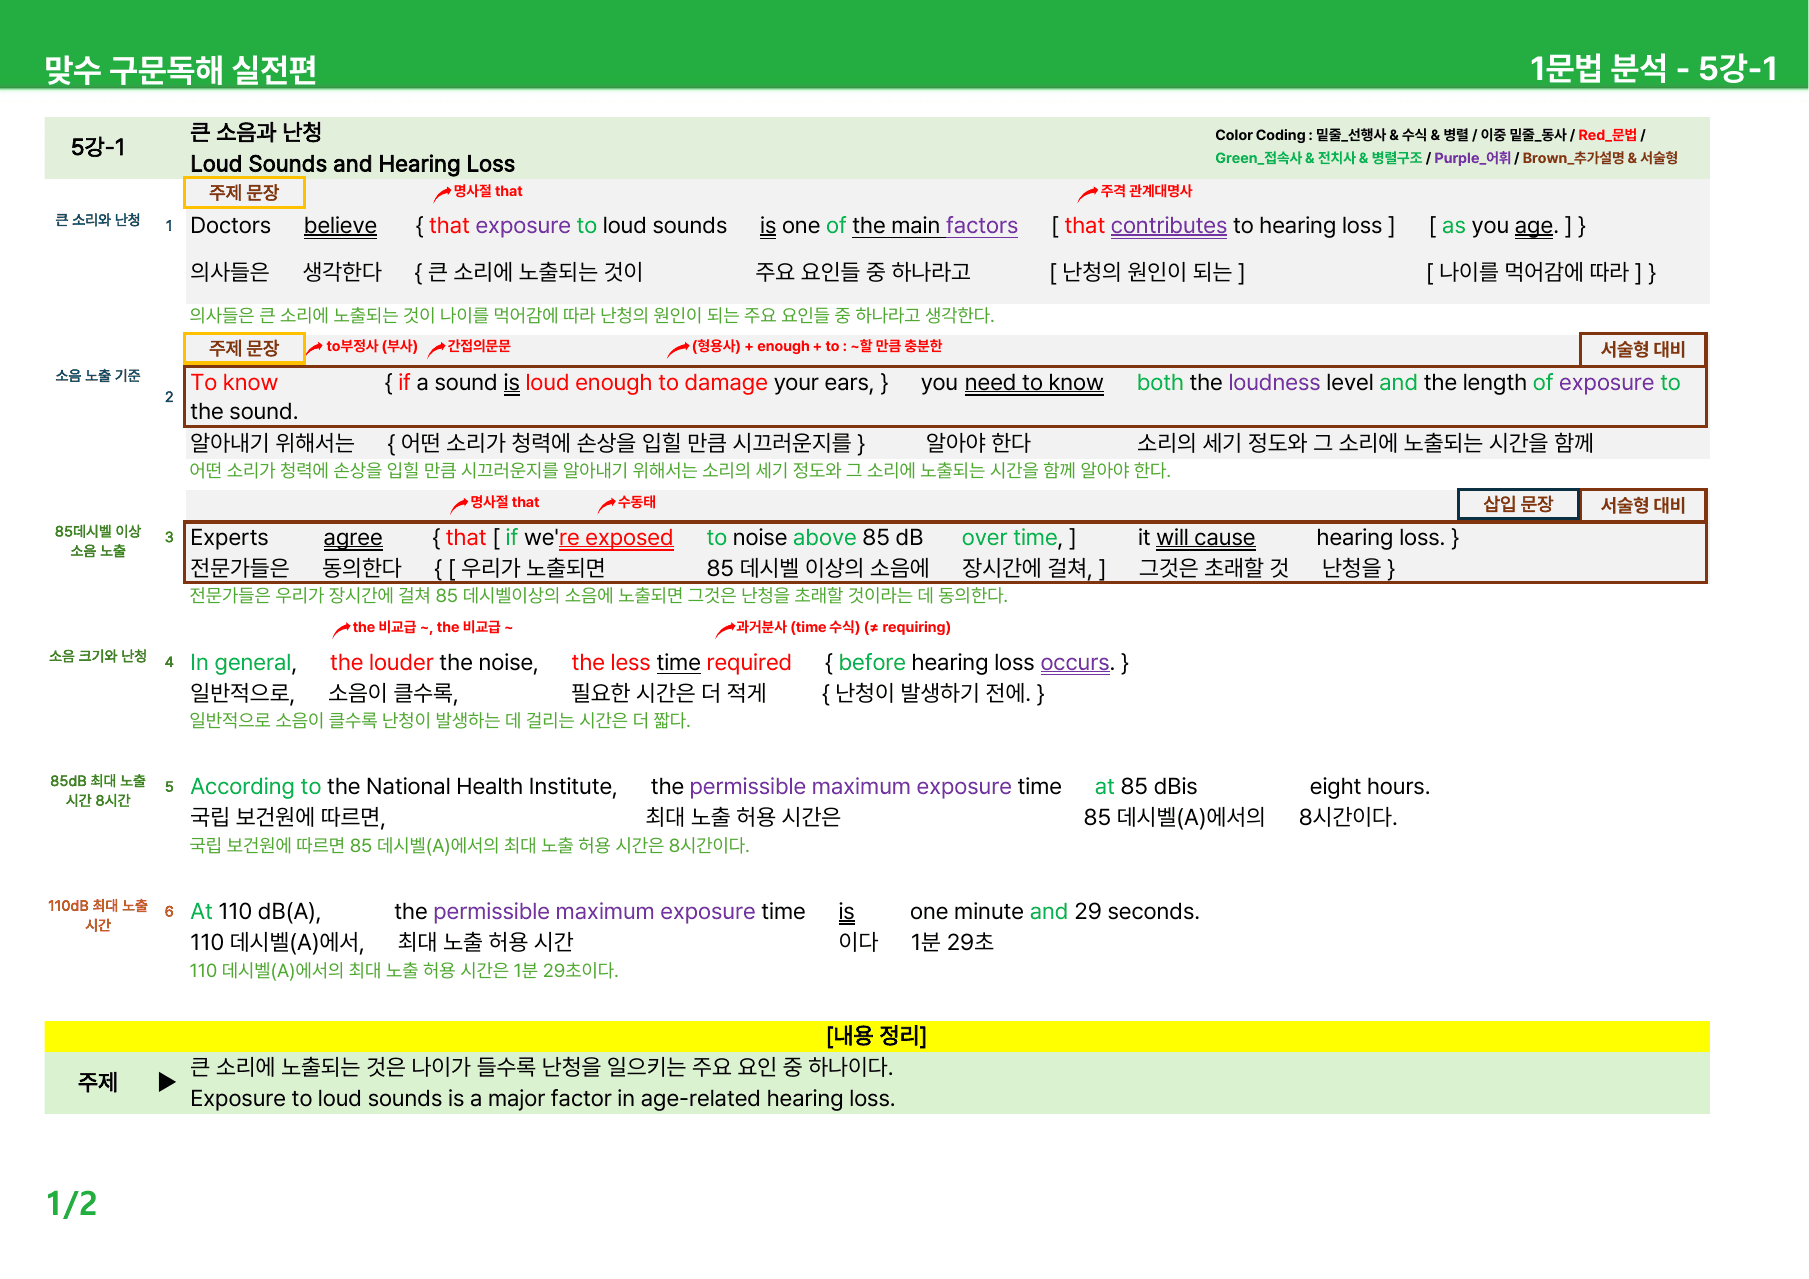Click the grammar note '간접의문문'
Screen dimensions: 1809x1279
(x=478, y=346)
